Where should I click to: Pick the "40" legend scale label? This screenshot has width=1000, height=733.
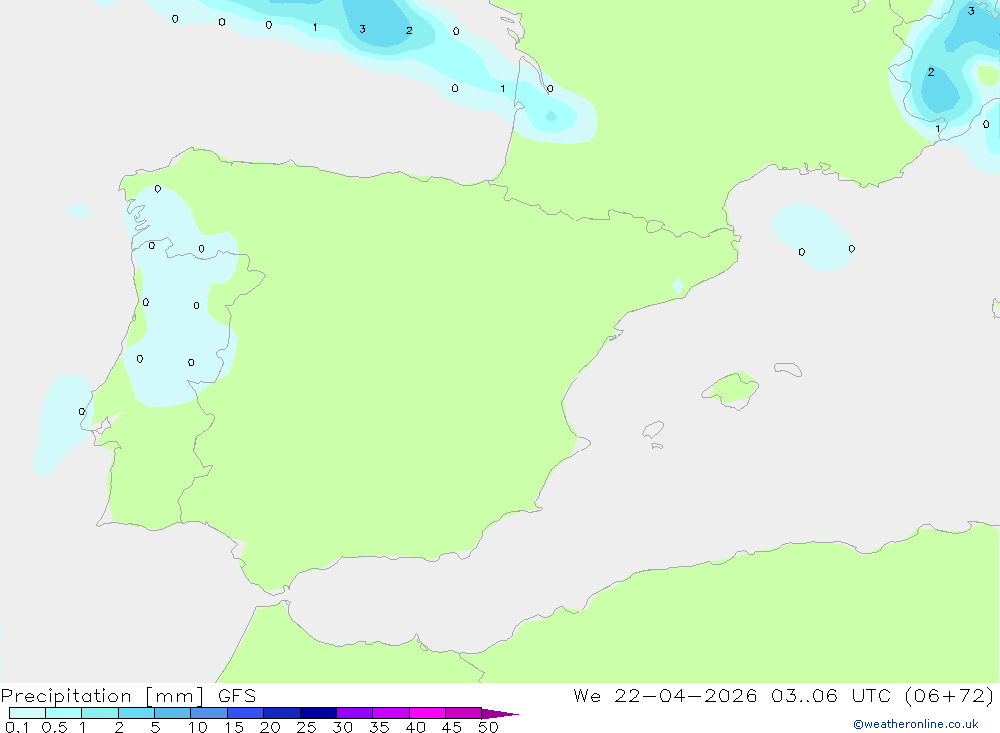[x=416, y=727]
